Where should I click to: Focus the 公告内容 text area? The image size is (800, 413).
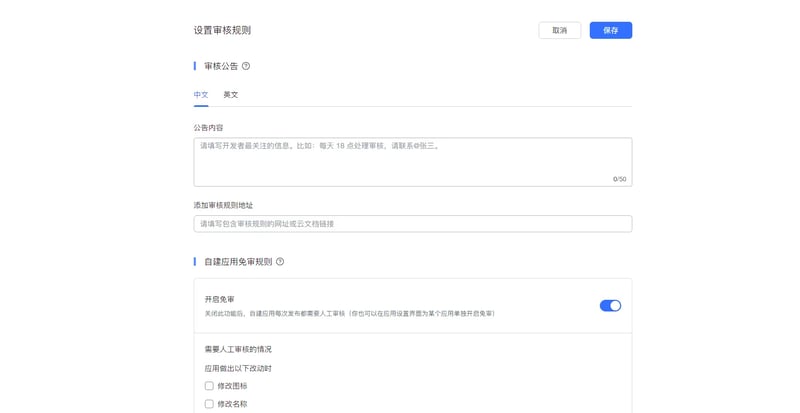(413, 162)
